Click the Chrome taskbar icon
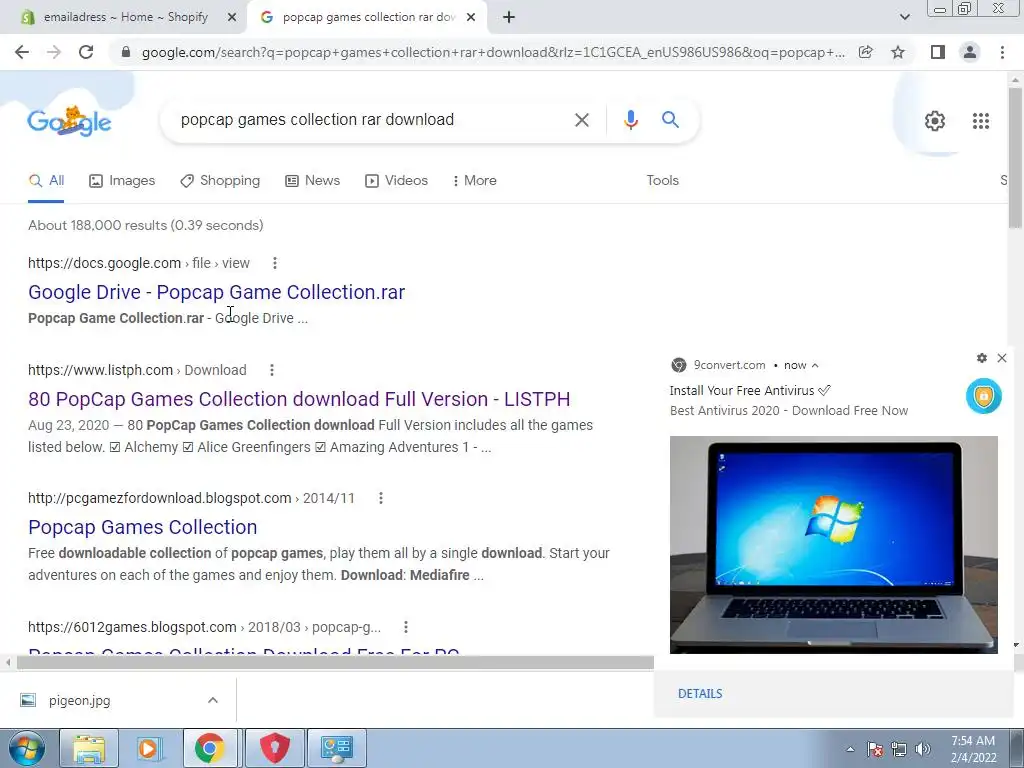The image size is (1024, 768). 209,749
